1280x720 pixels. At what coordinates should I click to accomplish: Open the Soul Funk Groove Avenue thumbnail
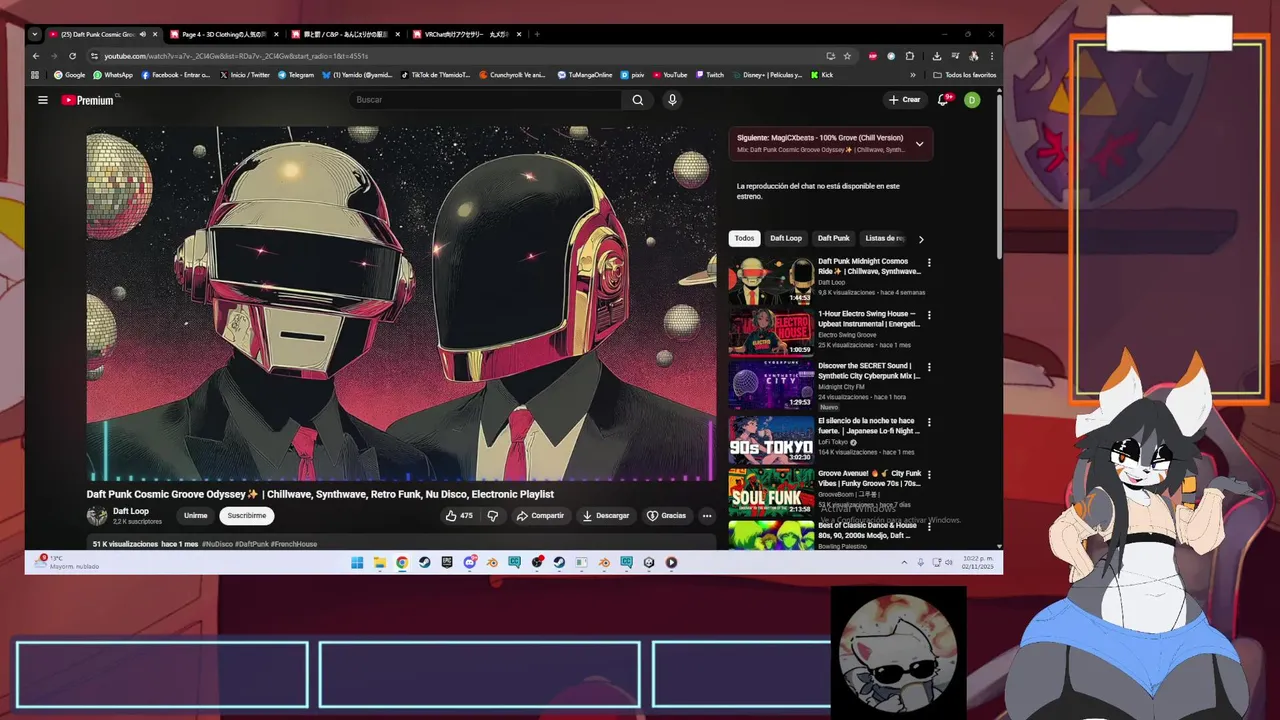pyautogui.click(x=770, y=492)
